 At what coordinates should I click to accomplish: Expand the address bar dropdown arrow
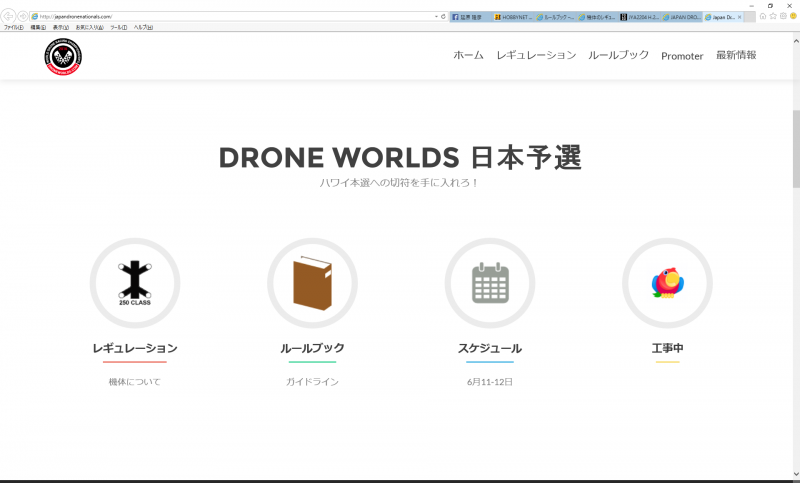[435, 17]
